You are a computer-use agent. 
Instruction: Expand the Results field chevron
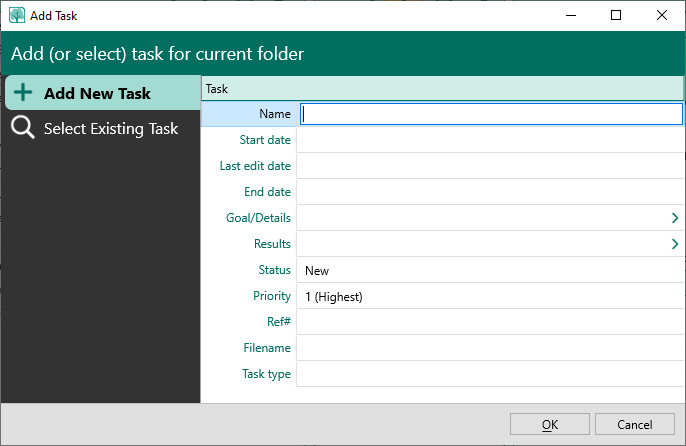675,244
